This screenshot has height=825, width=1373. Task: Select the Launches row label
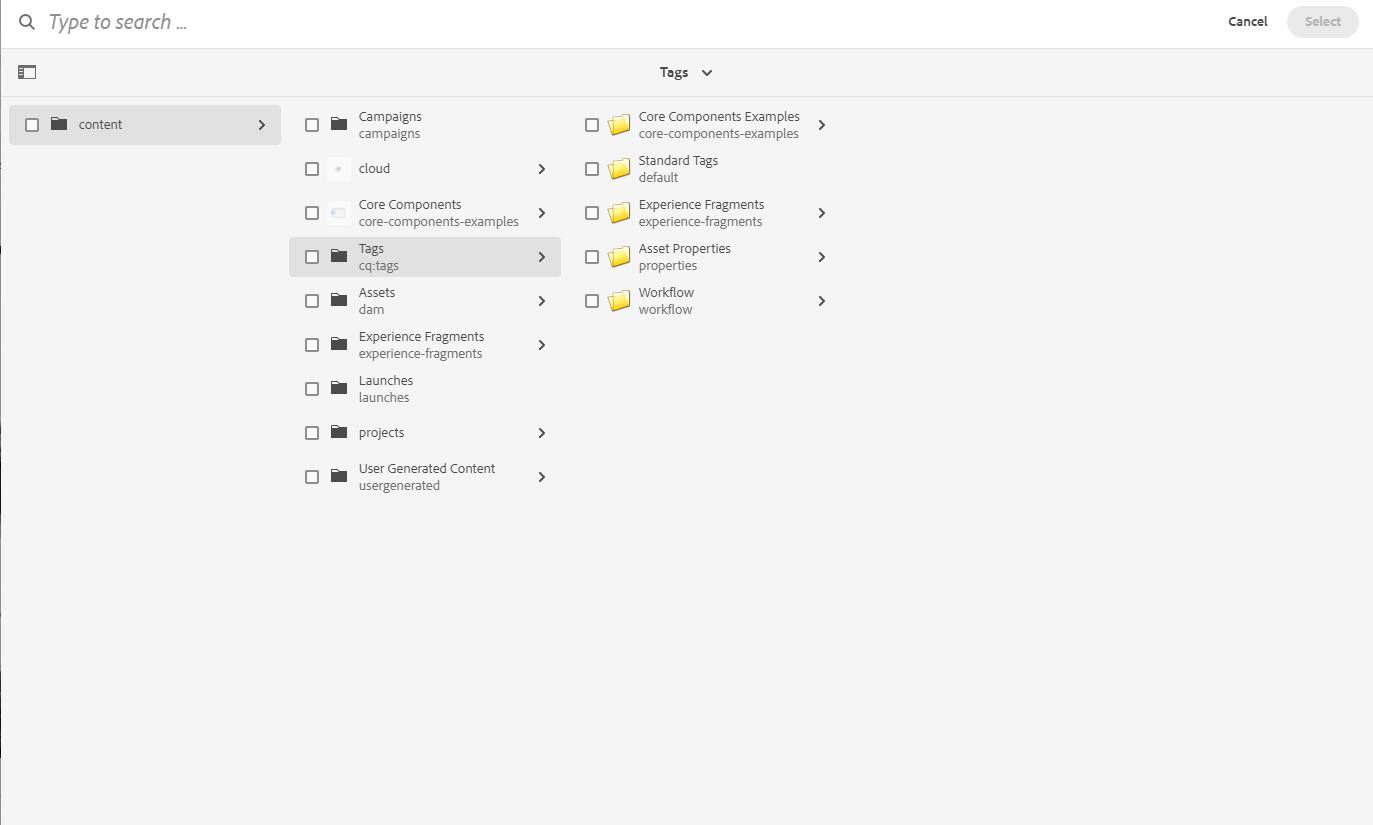[386, 381]
